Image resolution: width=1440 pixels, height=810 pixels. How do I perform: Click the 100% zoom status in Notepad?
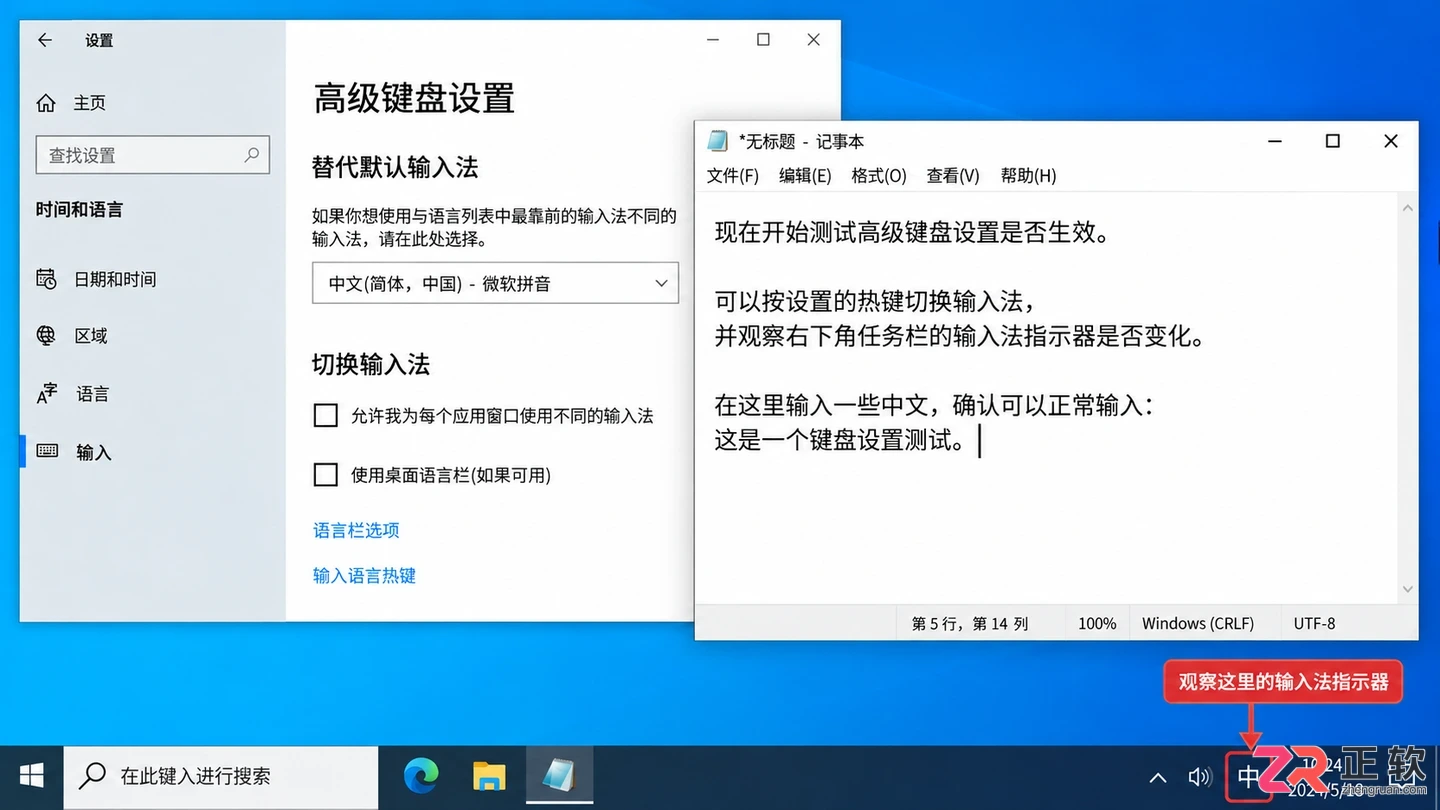click(1097, 623)
